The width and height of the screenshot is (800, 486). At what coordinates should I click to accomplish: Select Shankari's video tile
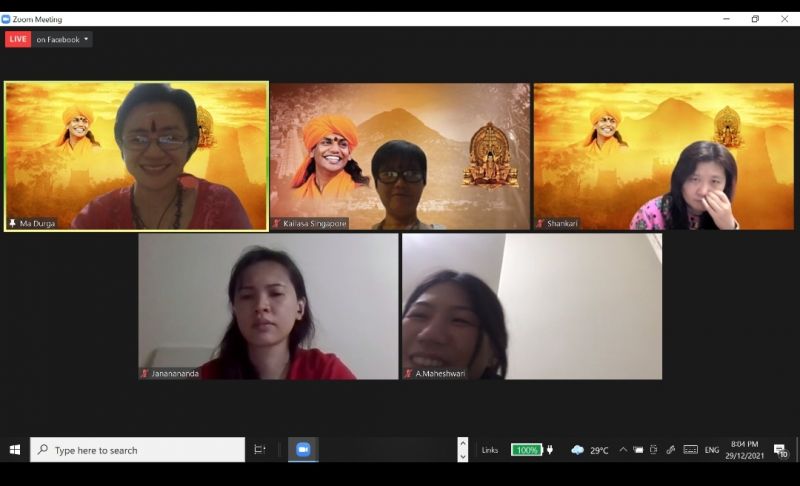[x=664, y=156]
